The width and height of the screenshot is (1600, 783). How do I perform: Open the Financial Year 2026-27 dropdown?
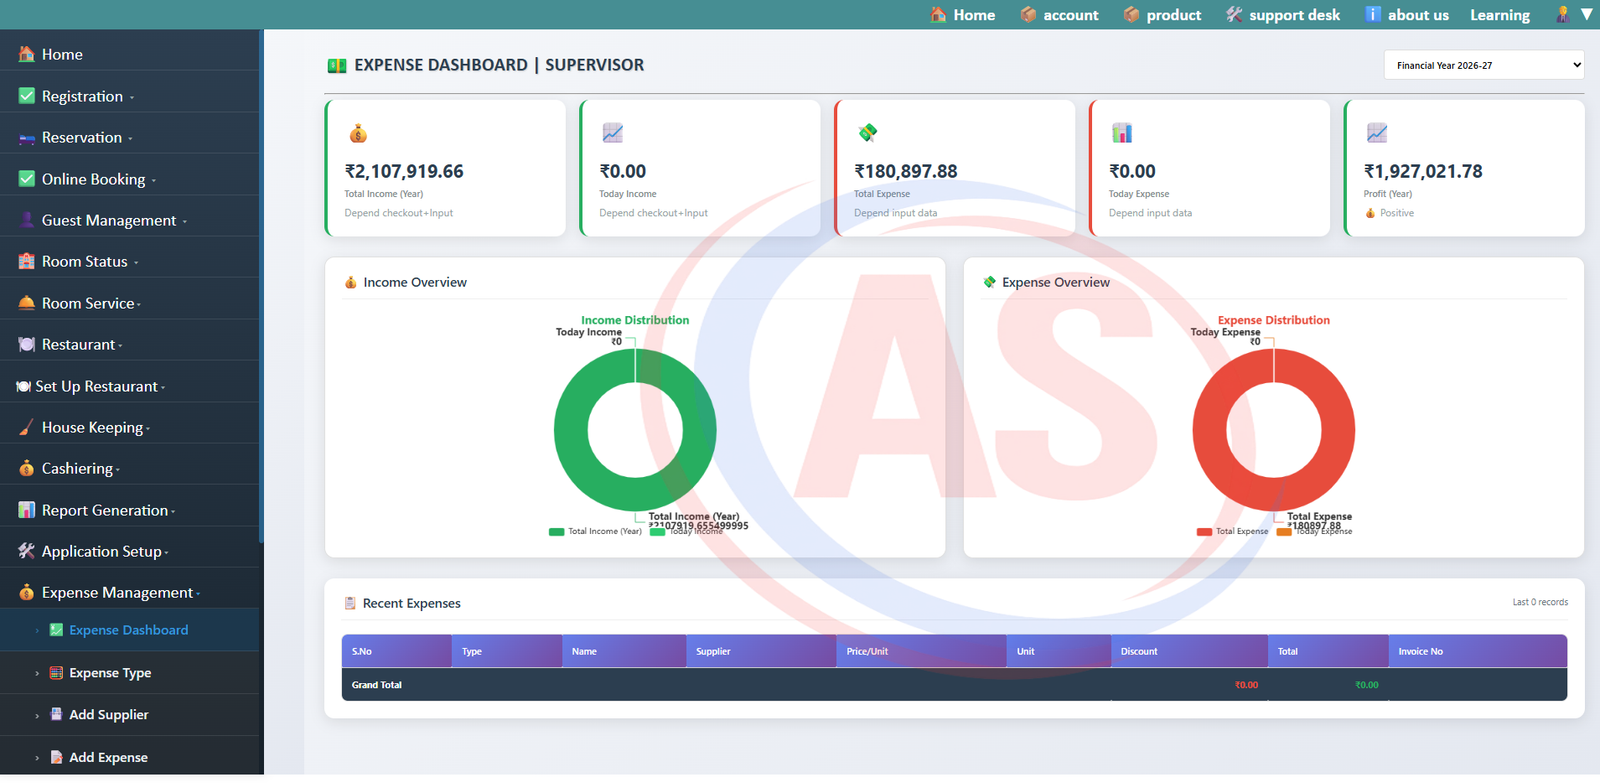1484,65
